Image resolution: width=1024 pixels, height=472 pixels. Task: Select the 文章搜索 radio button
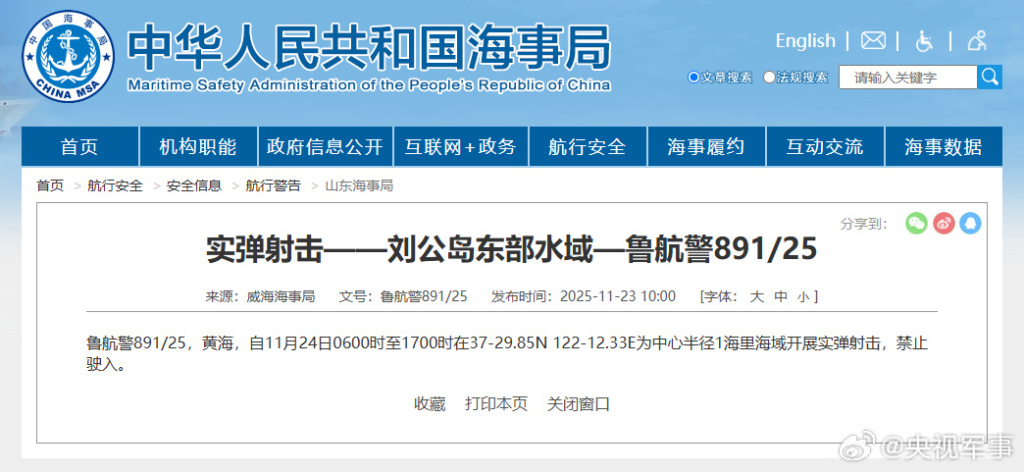click(694, 77)
